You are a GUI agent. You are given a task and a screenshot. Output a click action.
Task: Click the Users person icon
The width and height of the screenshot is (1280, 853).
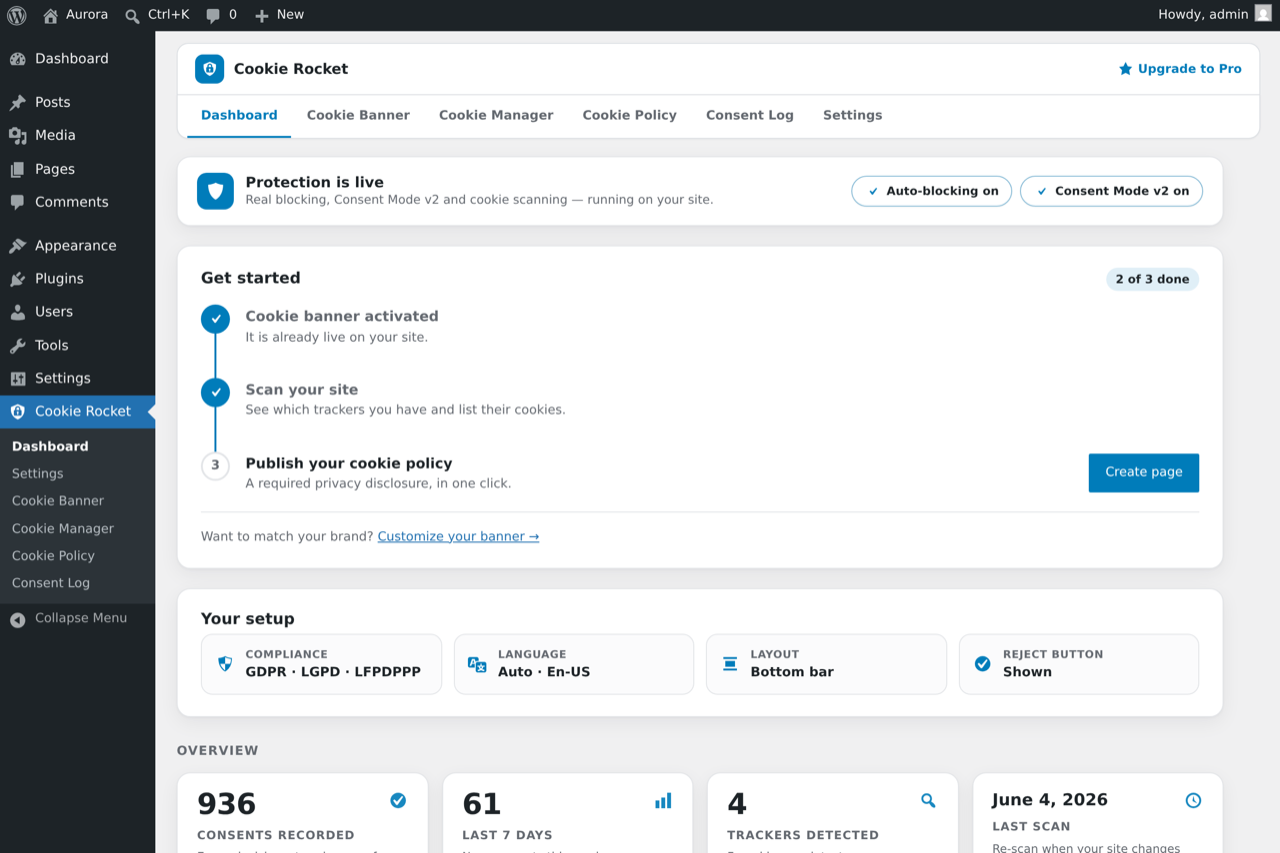point(18,312)
